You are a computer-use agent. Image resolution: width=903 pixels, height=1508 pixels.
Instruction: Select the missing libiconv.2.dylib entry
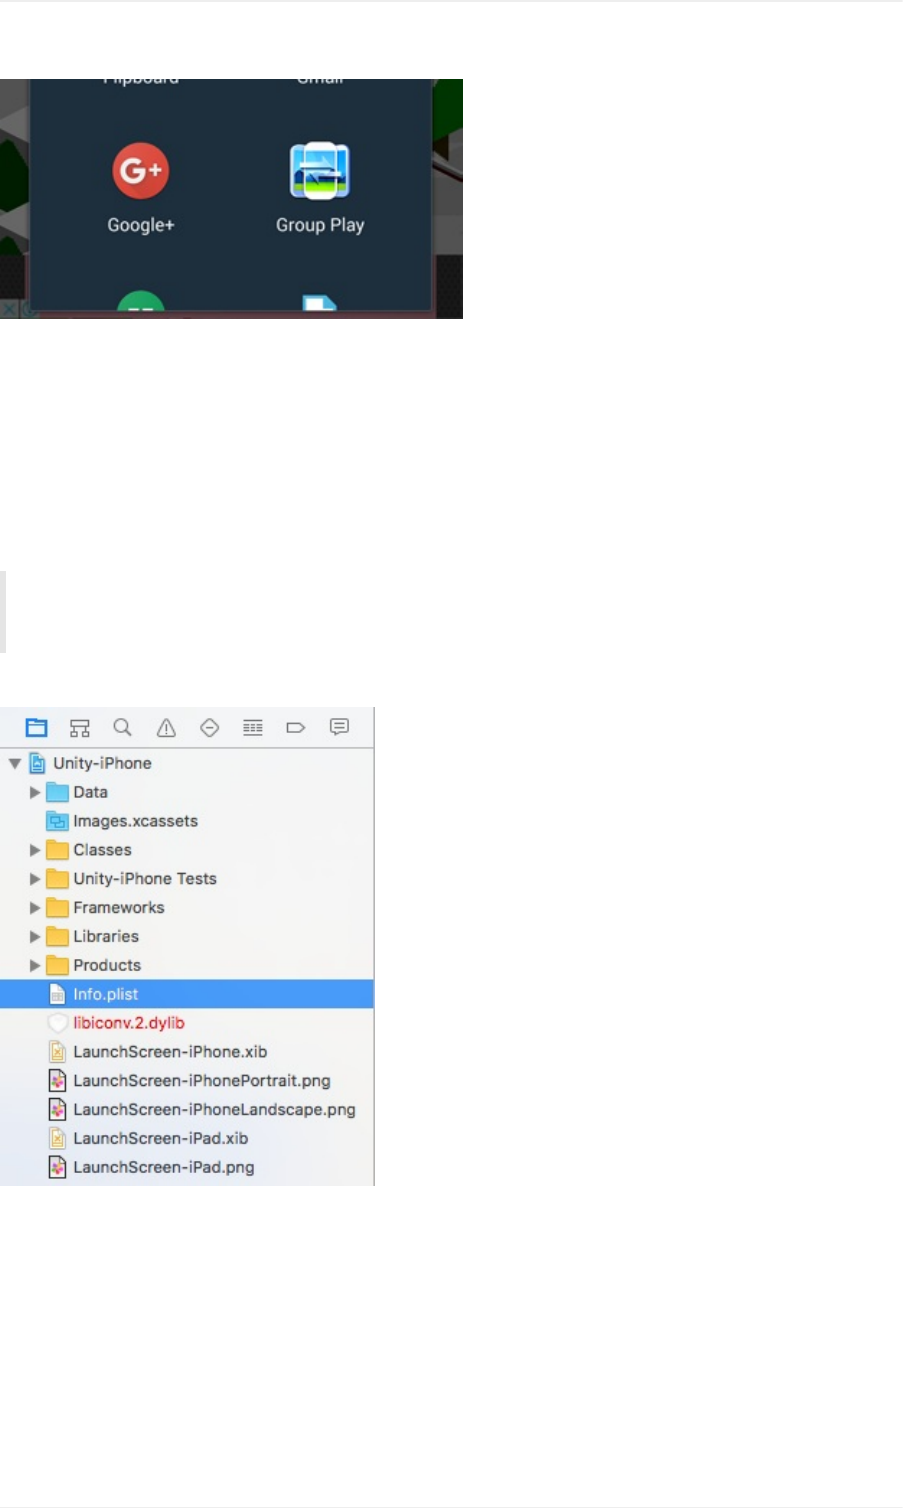(187, 1023)
